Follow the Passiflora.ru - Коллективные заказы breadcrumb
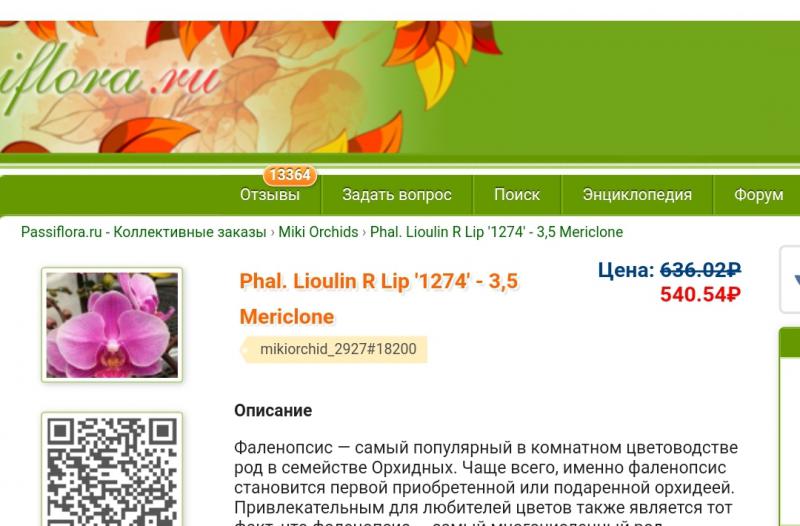The image size is (800, 526). point(143,232)
